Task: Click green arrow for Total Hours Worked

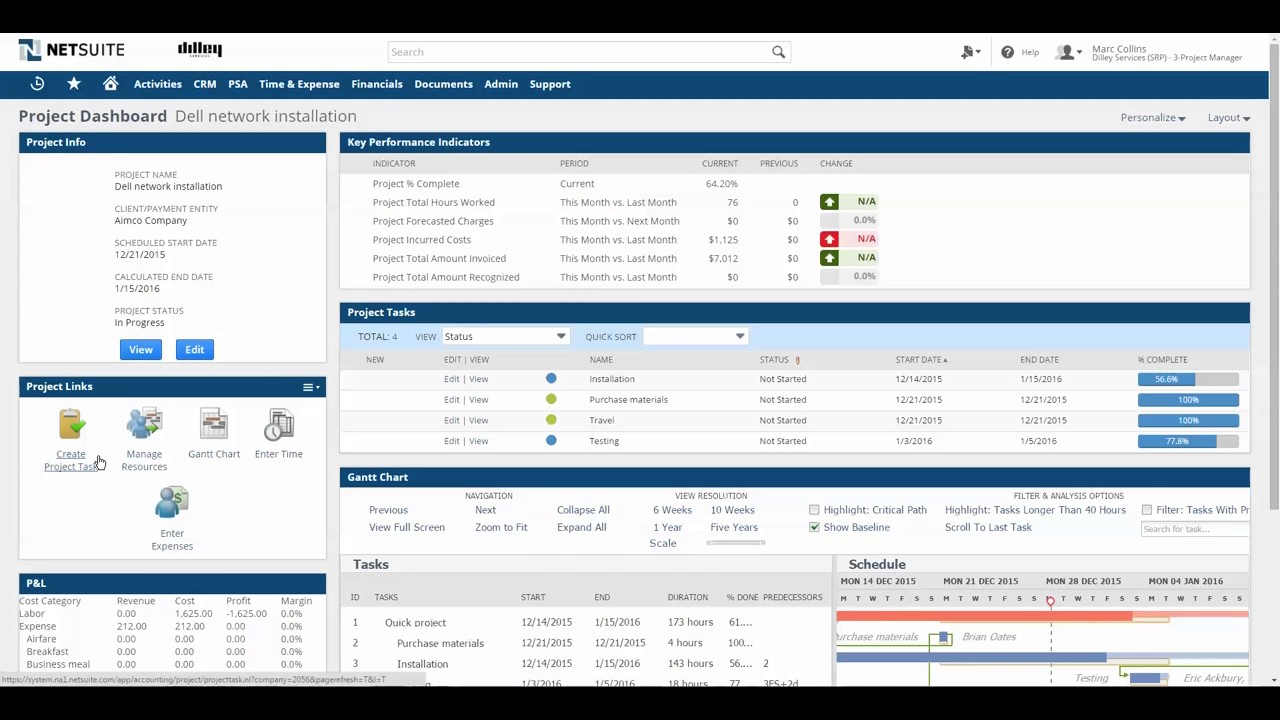Action: pyautogui.click(x=829, y=202)
